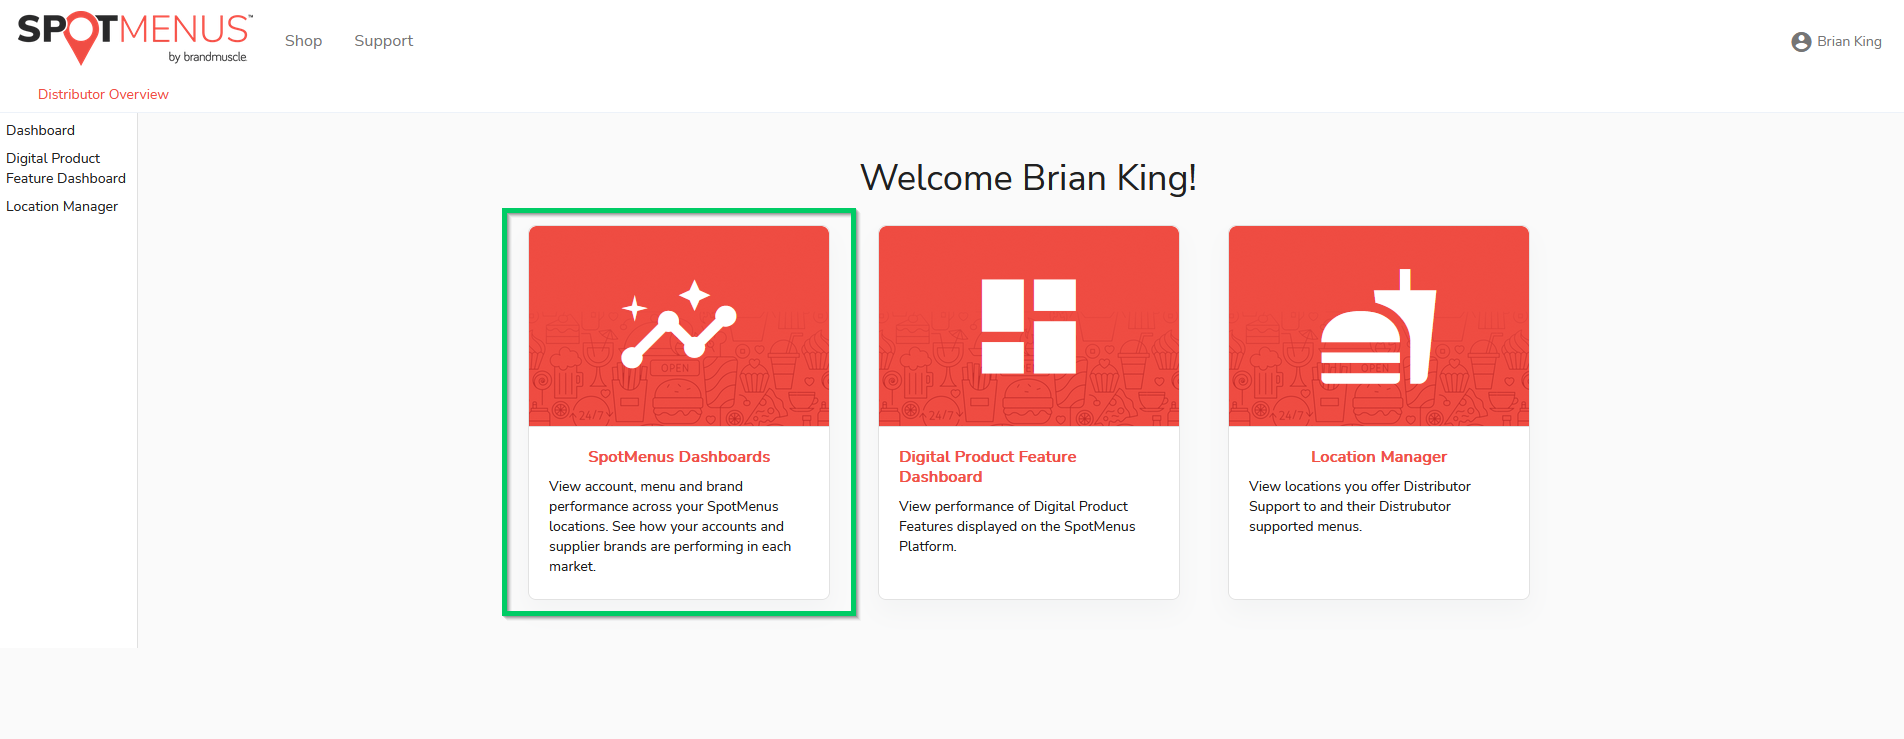Click the 'by brandmuscle' text under logo
This screenshot has width=1904, height=739.
[x=207, y=57]
